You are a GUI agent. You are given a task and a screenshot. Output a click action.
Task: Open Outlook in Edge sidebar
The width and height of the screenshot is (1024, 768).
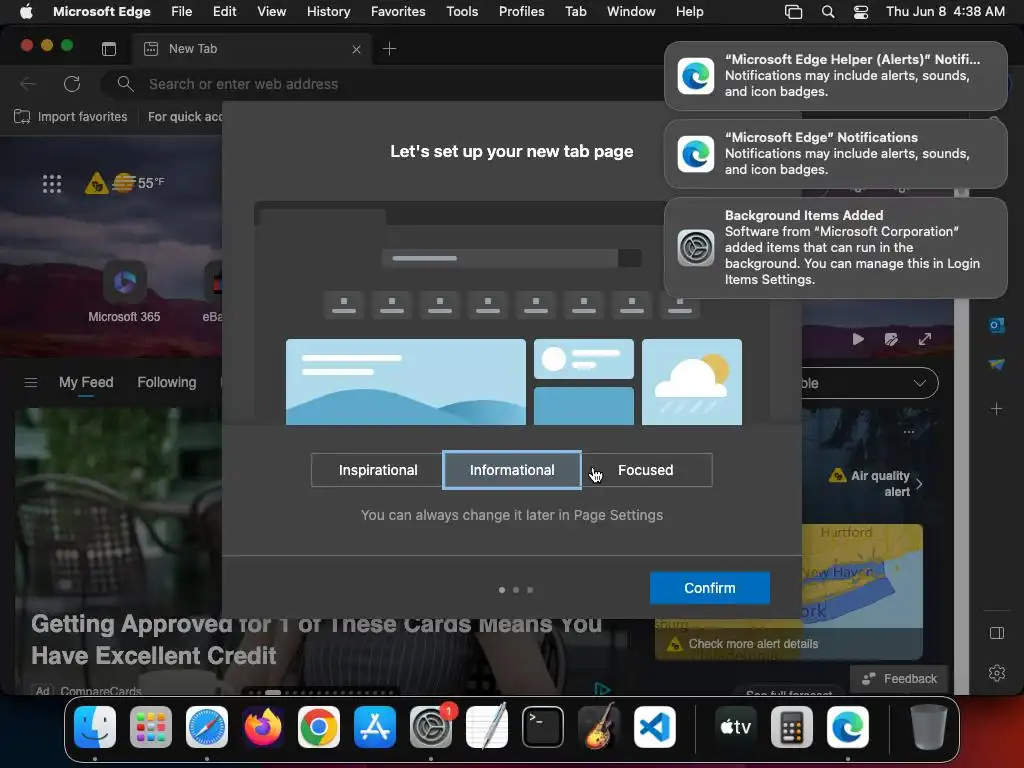pos(997,325)
